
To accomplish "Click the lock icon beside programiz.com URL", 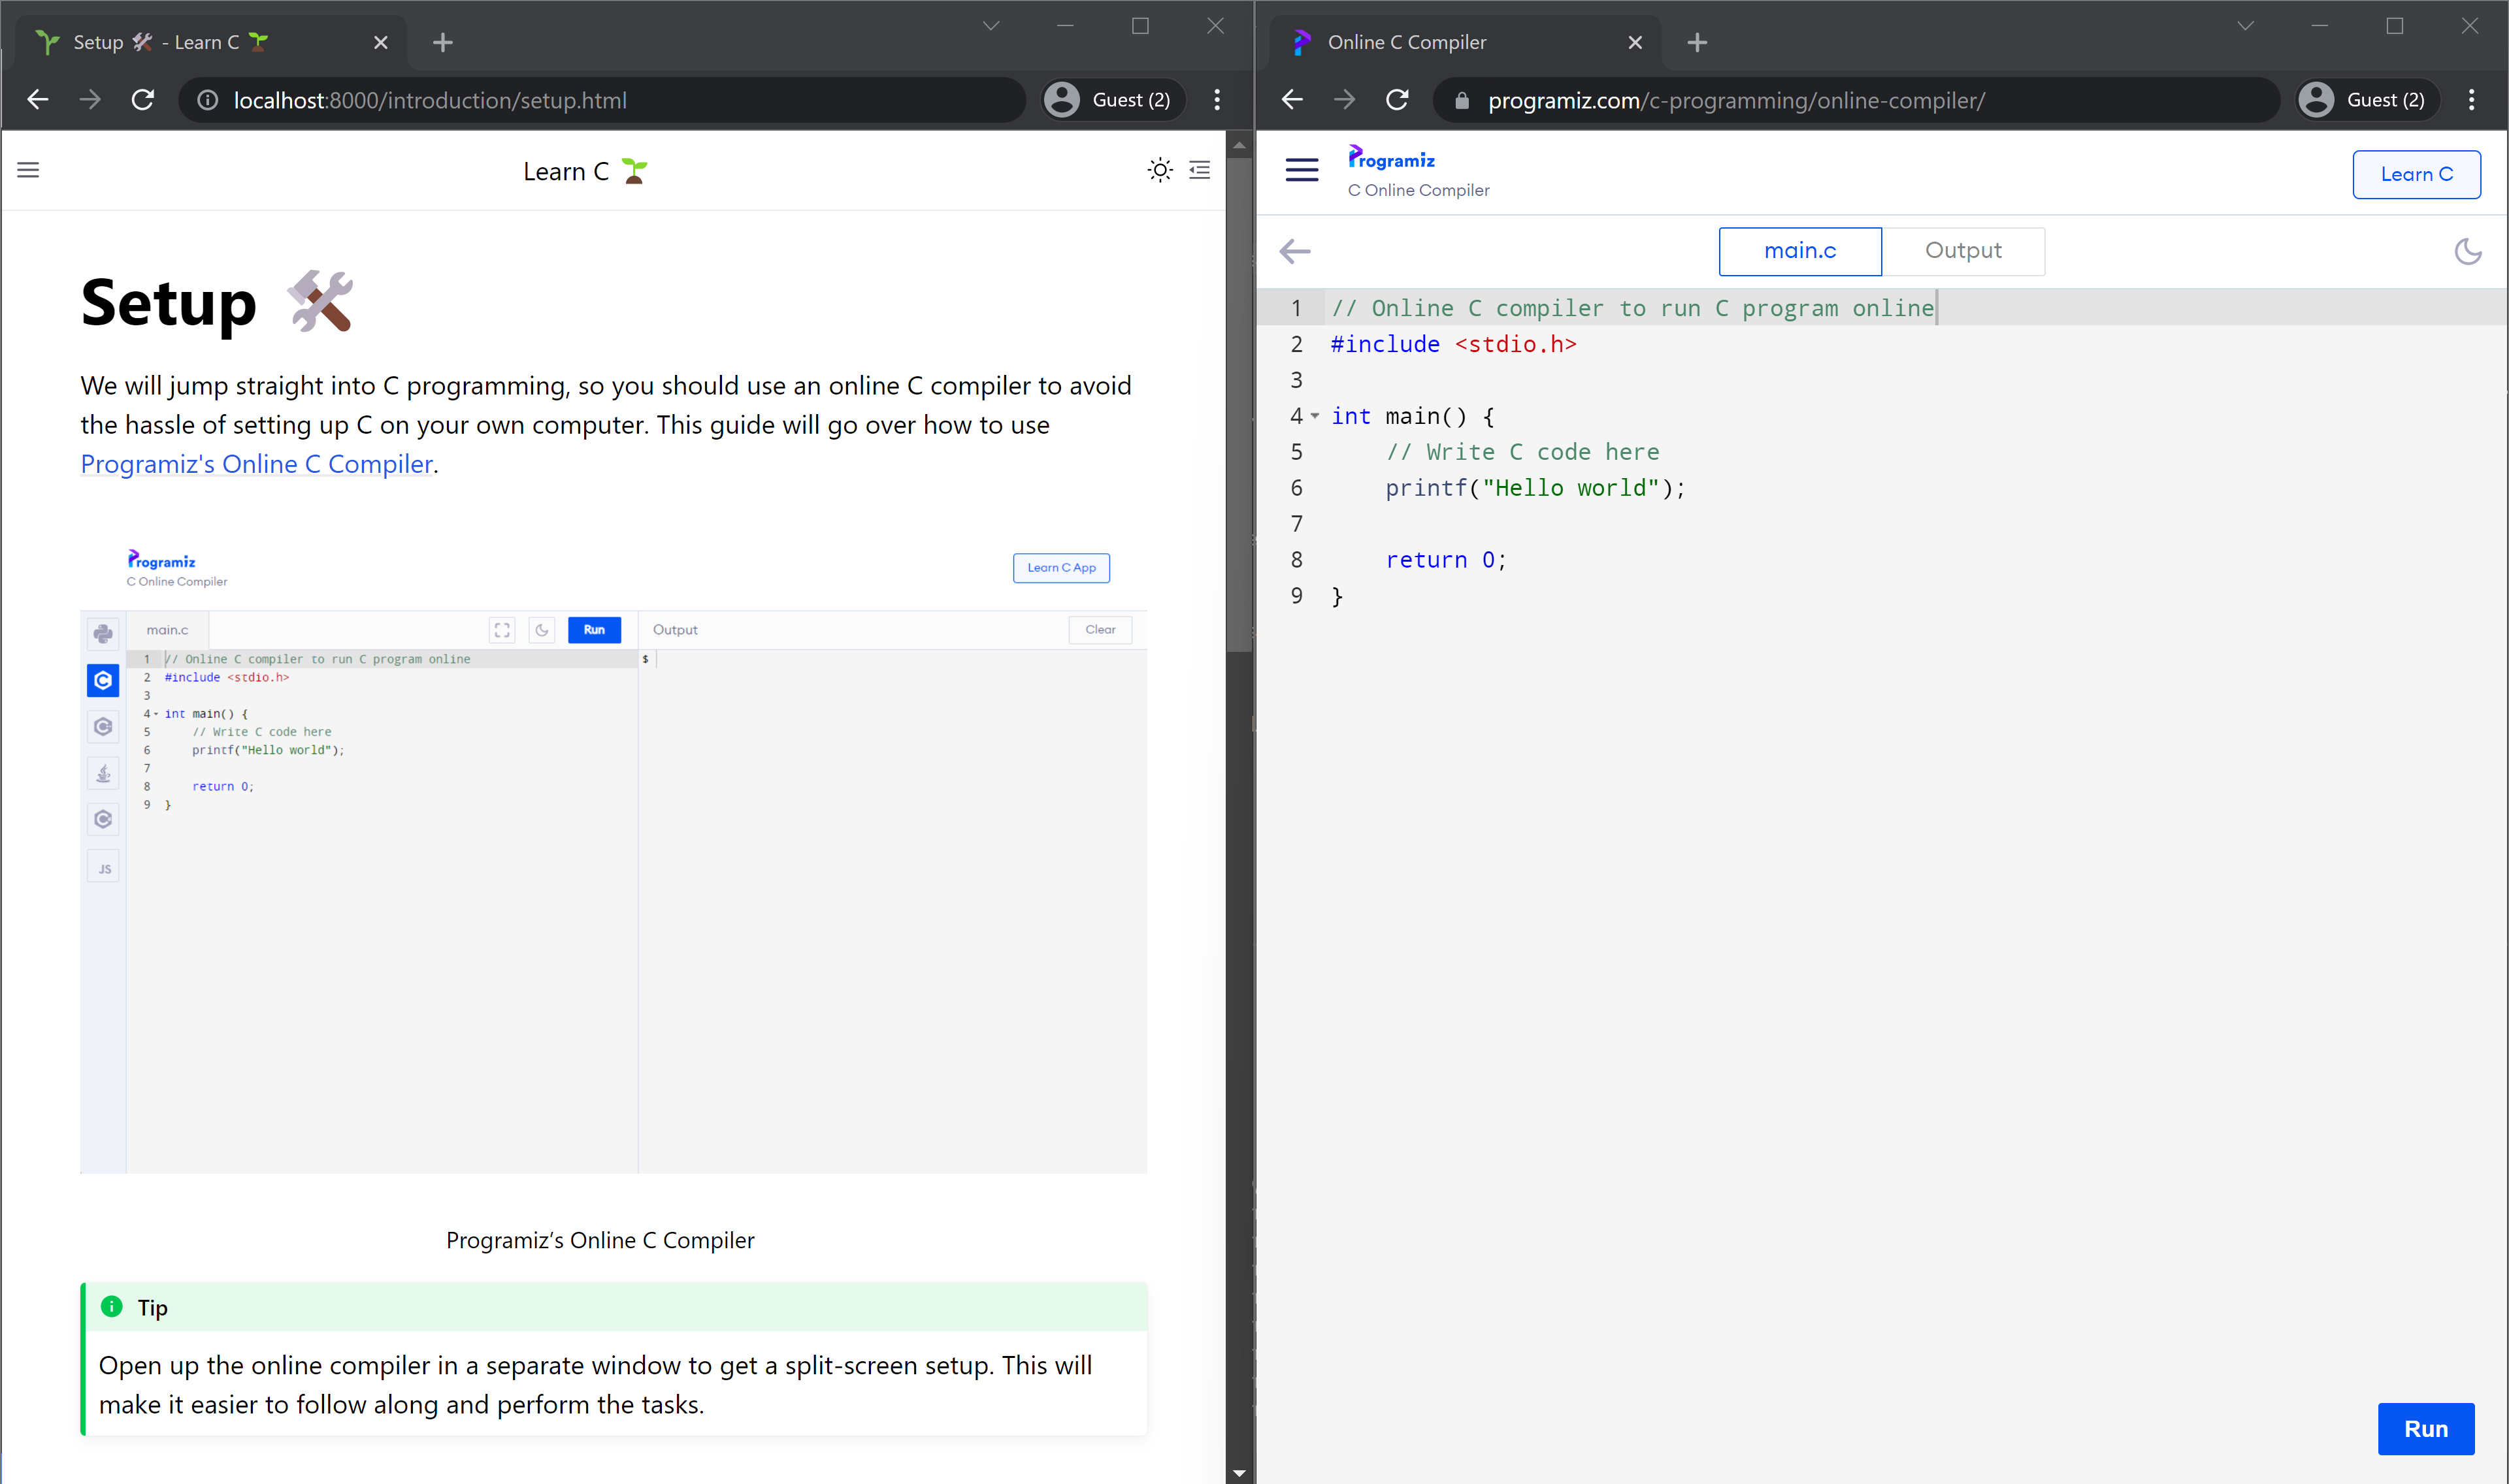I will (1461, 100).
